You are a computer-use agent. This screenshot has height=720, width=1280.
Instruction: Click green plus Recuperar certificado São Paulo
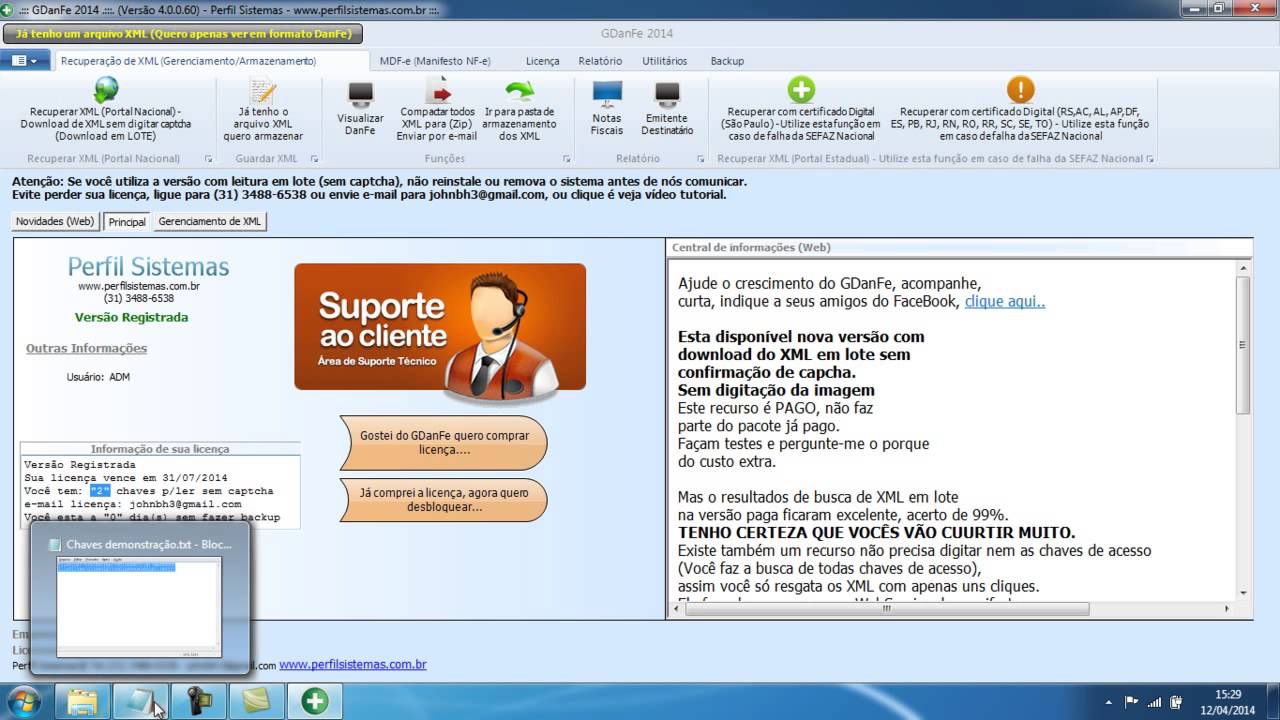801,91
